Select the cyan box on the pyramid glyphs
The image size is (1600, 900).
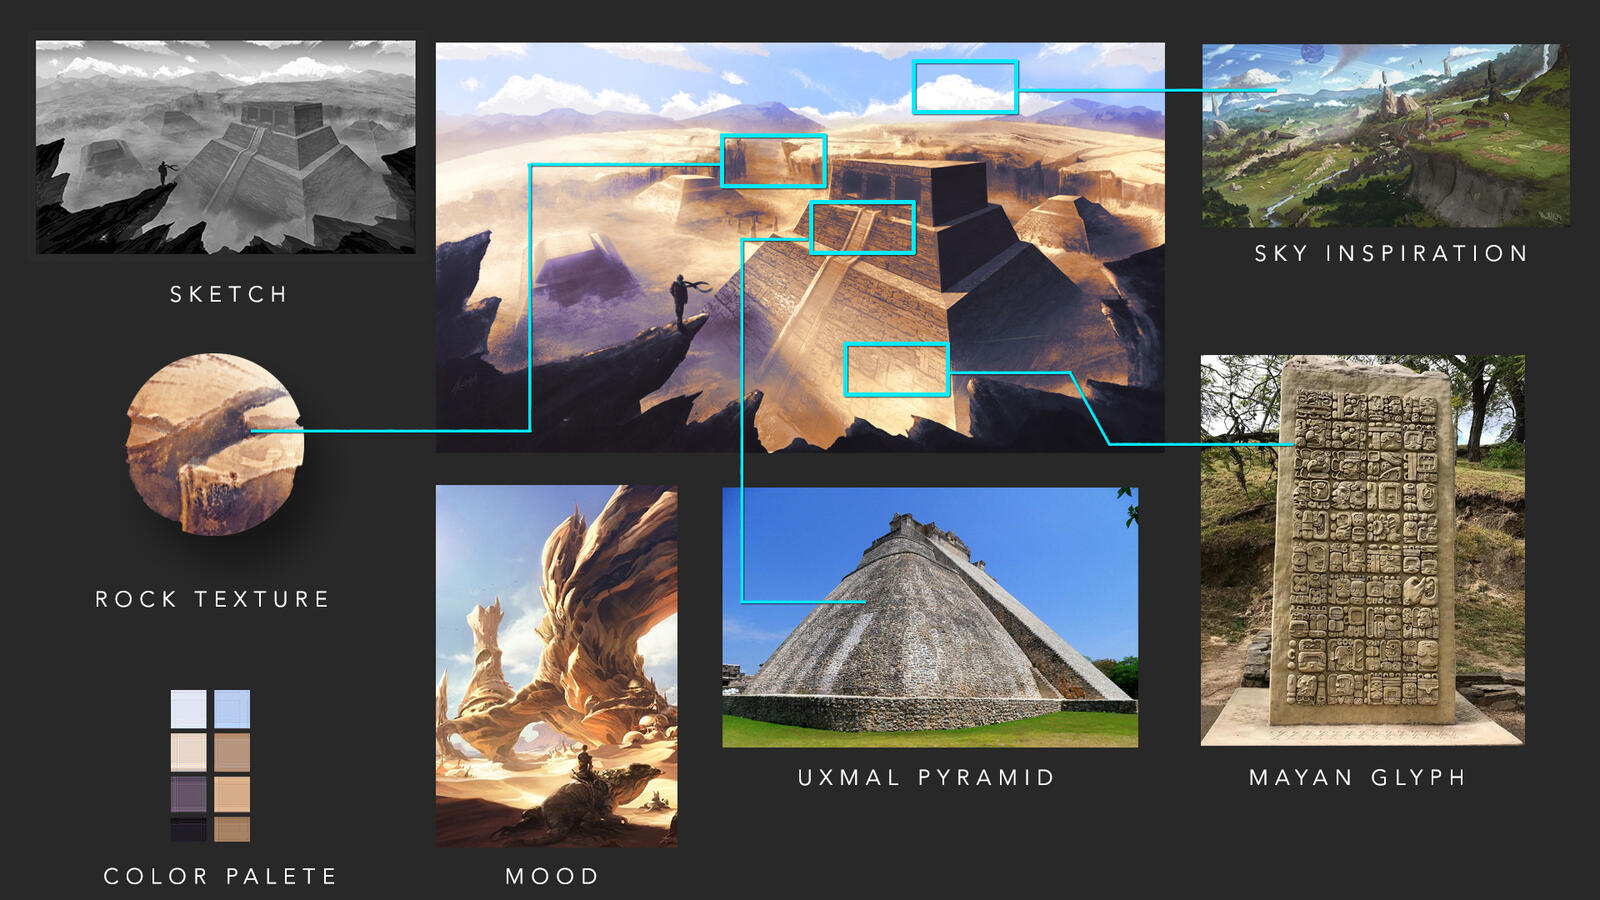pos(896,370)
